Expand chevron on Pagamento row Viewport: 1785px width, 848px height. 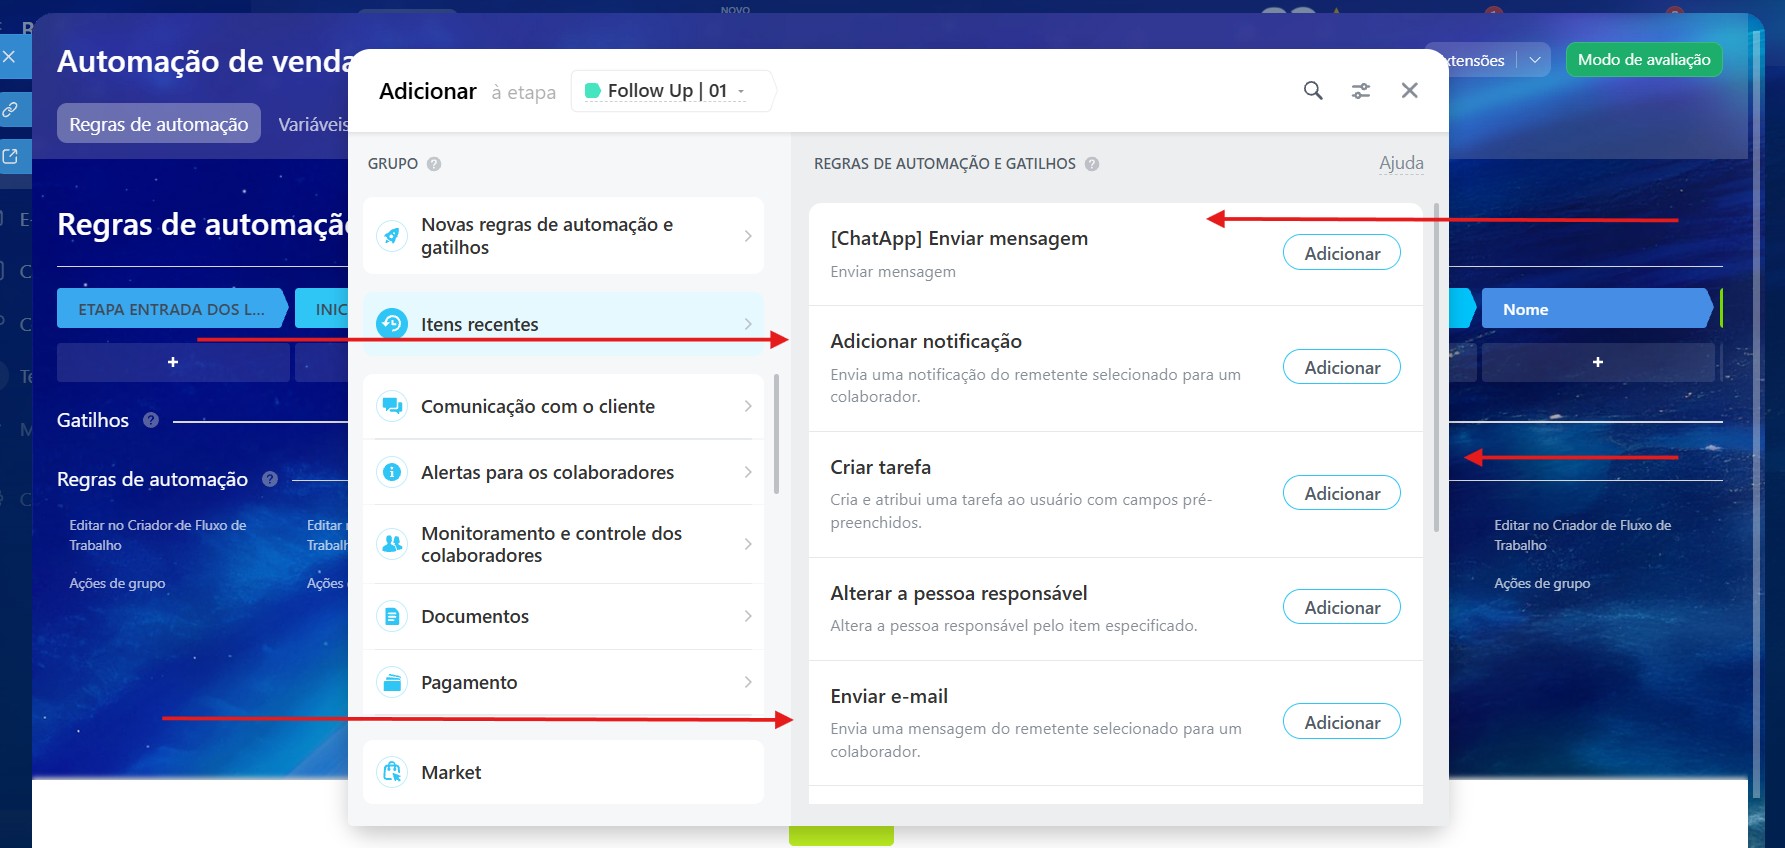(748, 682)
